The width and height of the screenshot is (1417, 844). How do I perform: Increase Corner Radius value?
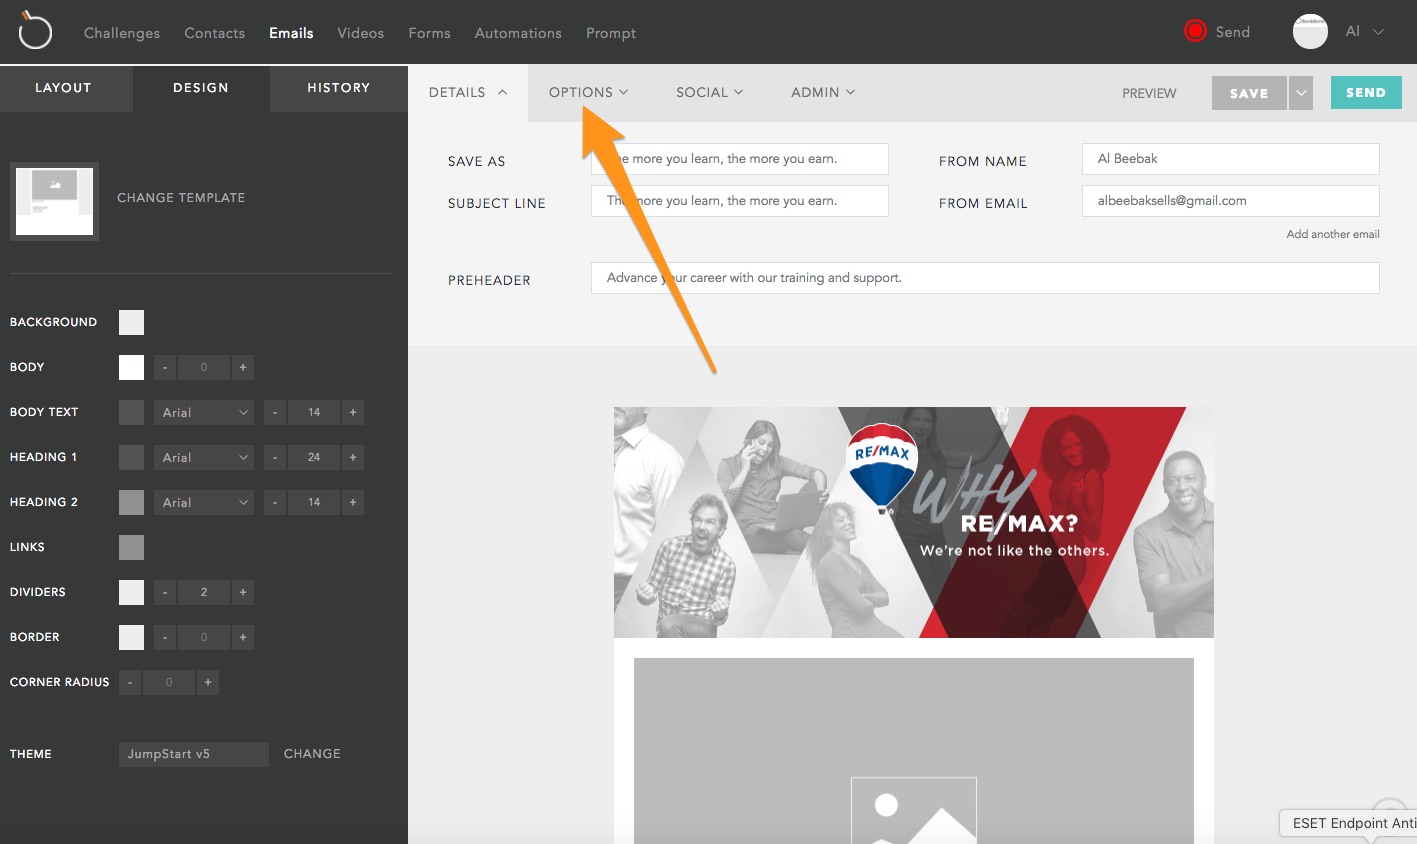pyautogui.click(x=207, y=682)
